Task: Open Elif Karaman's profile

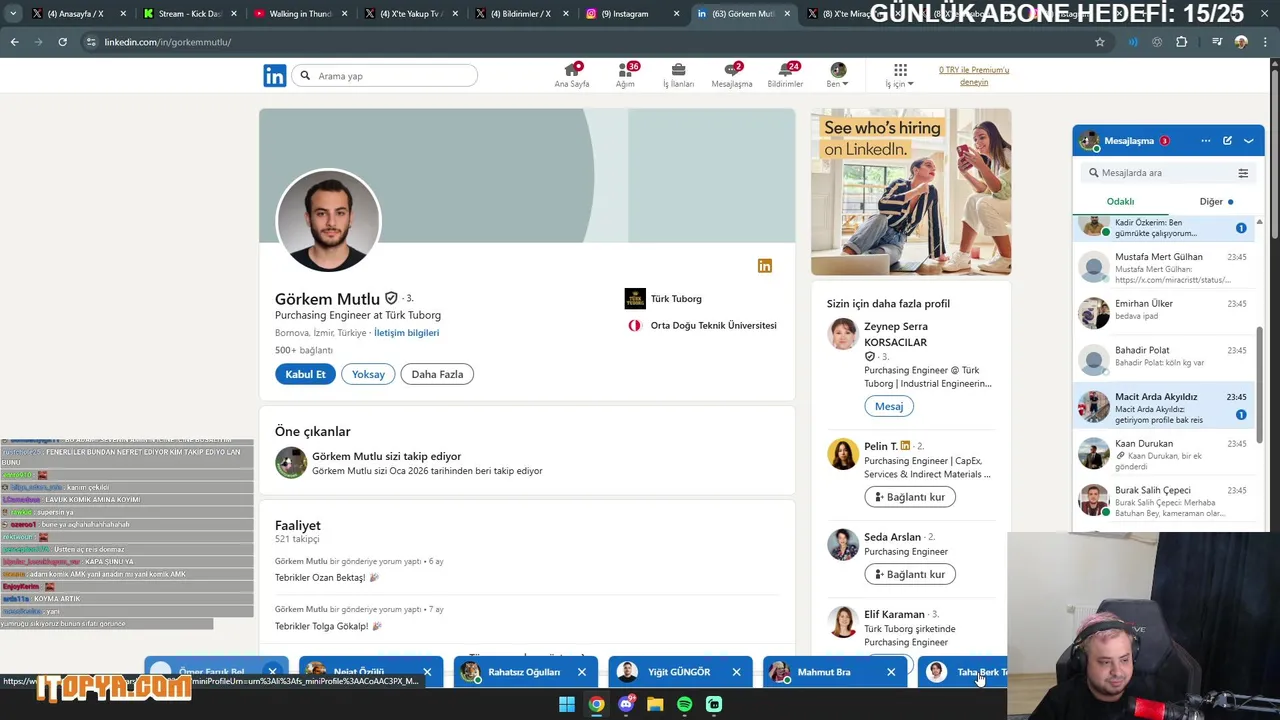Action: click(894, 614)
